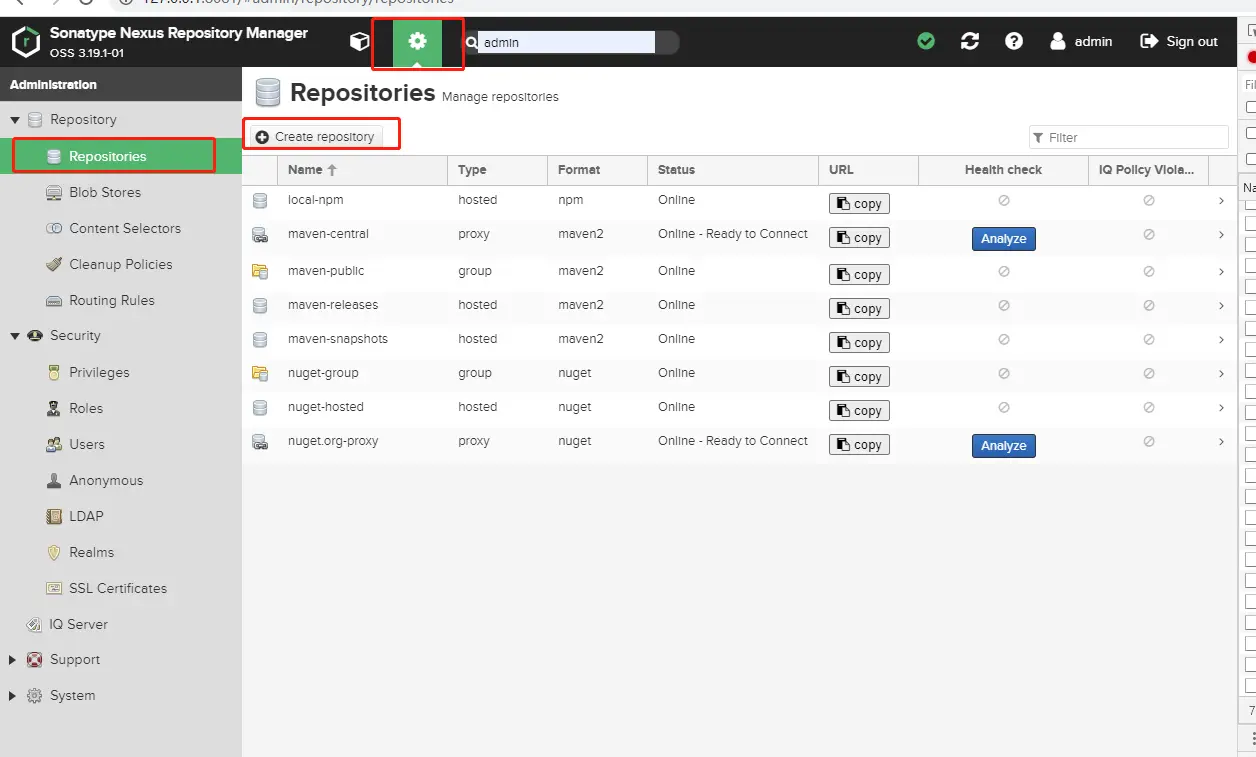This screenshot has height=757, width=1256.
Task: Sort by the Status column header
Action: coord(733,170)
